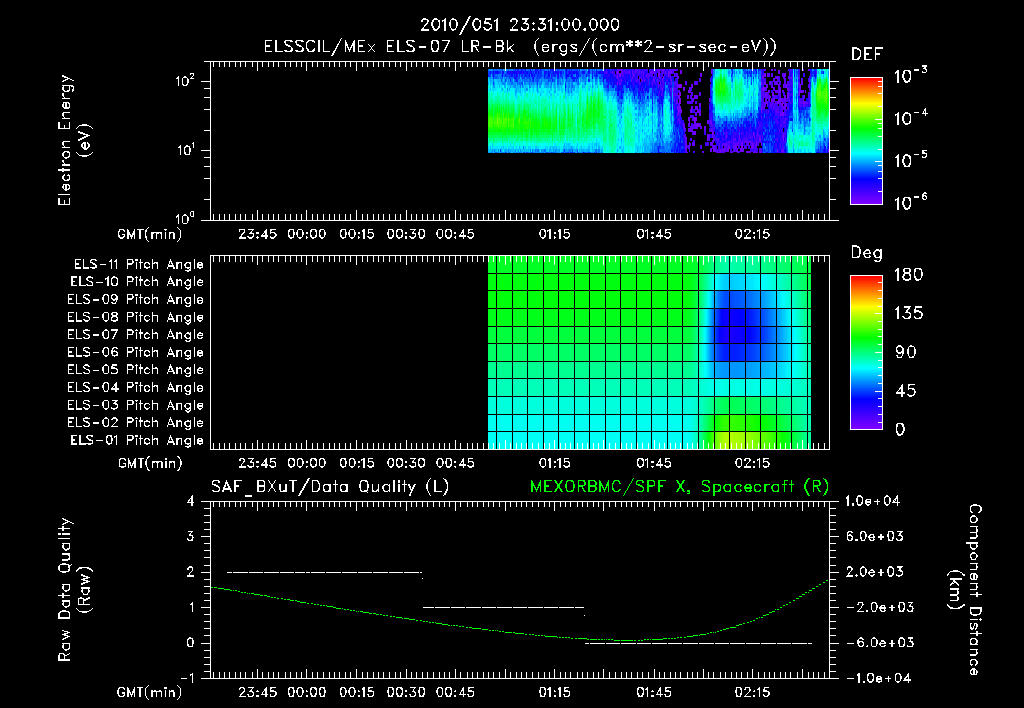Select the ELS-01 Pitch Angle row label

click(x=137, y=440)
